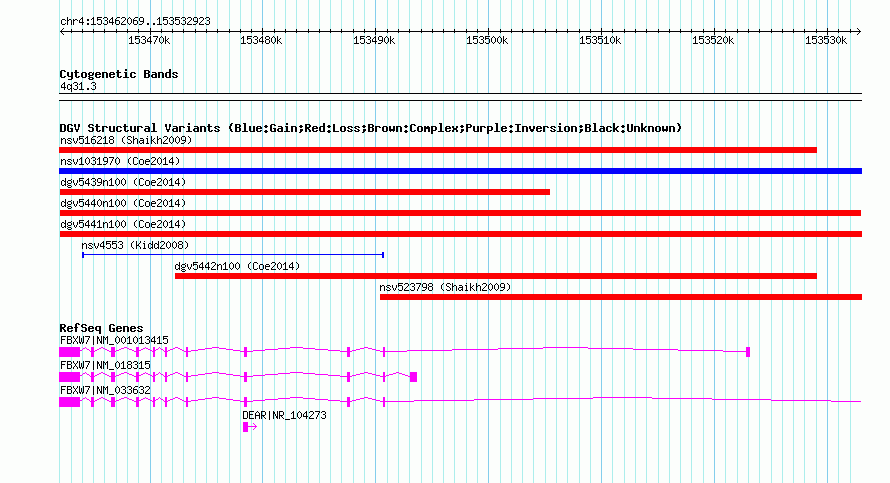The width and height of the screenshot is (890, 483).
Task: Open the dgv5440n100 (Coe2014) variant bar
Action: click(460, 213)
